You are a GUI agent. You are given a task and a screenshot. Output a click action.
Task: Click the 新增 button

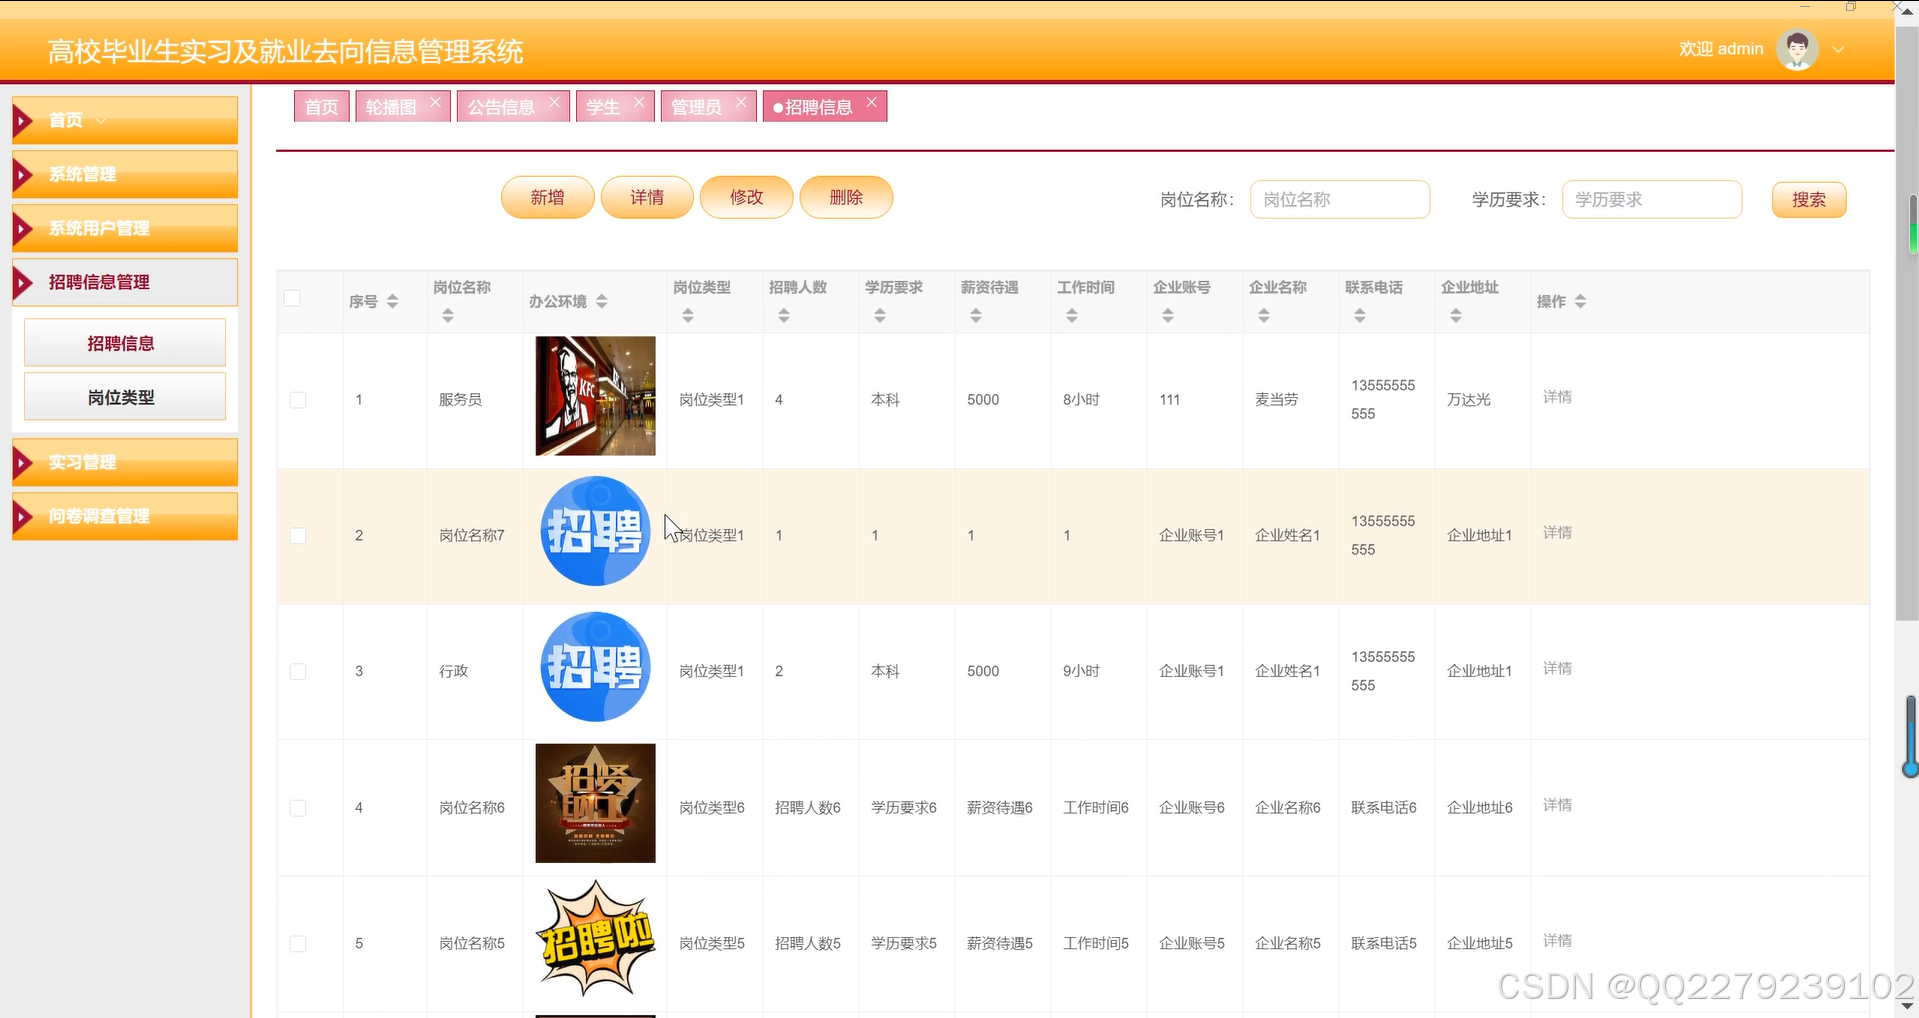pyautogui.click(x=547, y=197)
